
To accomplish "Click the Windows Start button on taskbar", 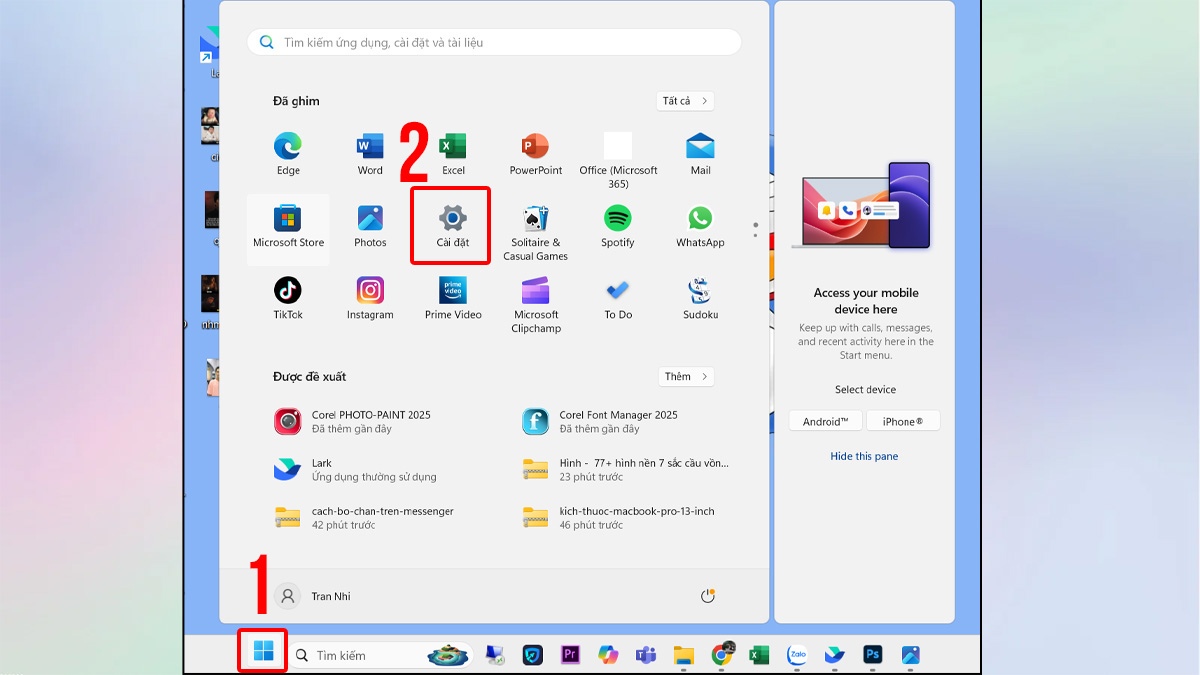I will (263, 652).
